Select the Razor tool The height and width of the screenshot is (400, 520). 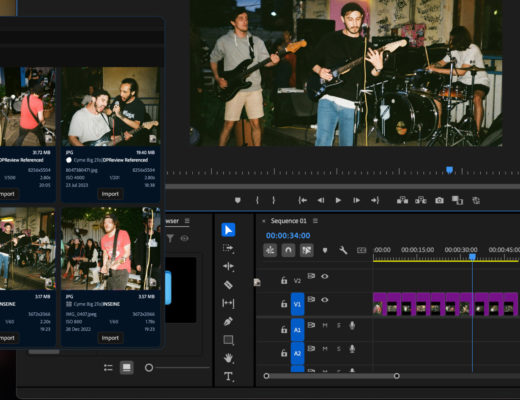point(228,285)
